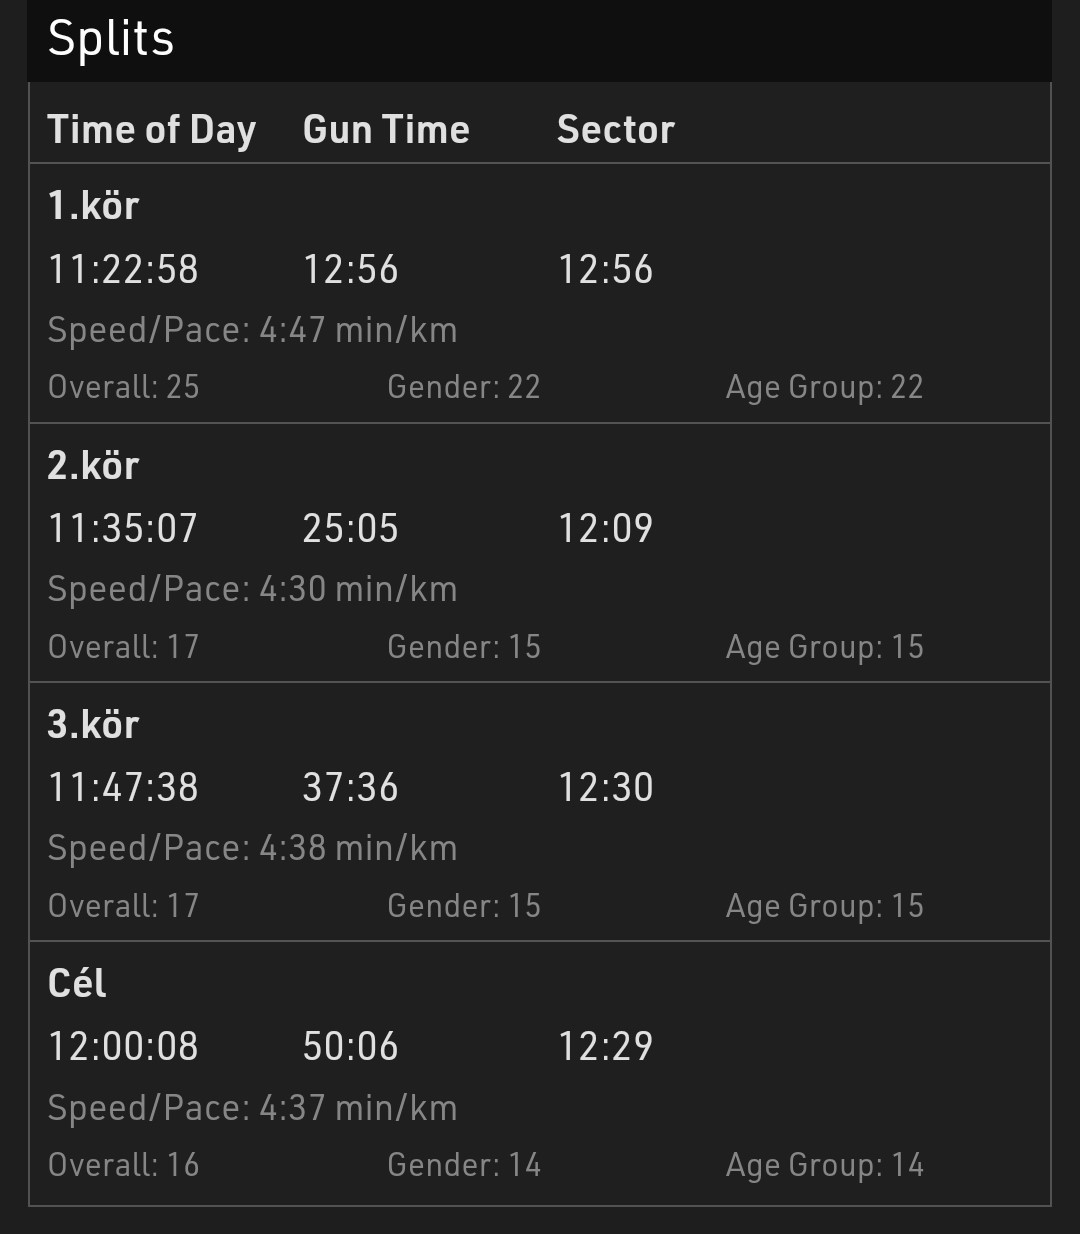This screenshot has height=1234, width=1080.
Task: Click the Splits section header
Action: (x=111, y=40)
